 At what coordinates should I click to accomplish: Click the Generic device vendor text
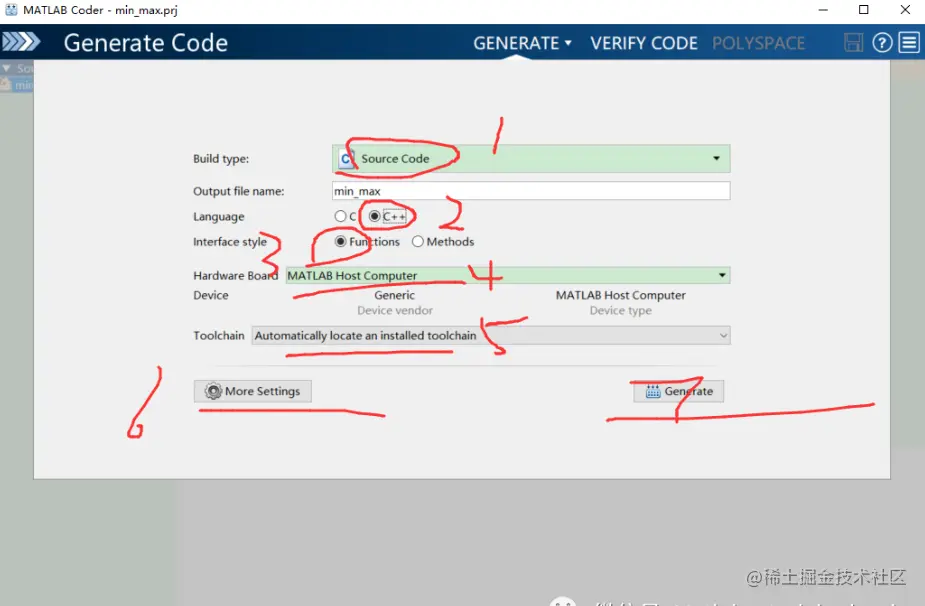[395, 295]
